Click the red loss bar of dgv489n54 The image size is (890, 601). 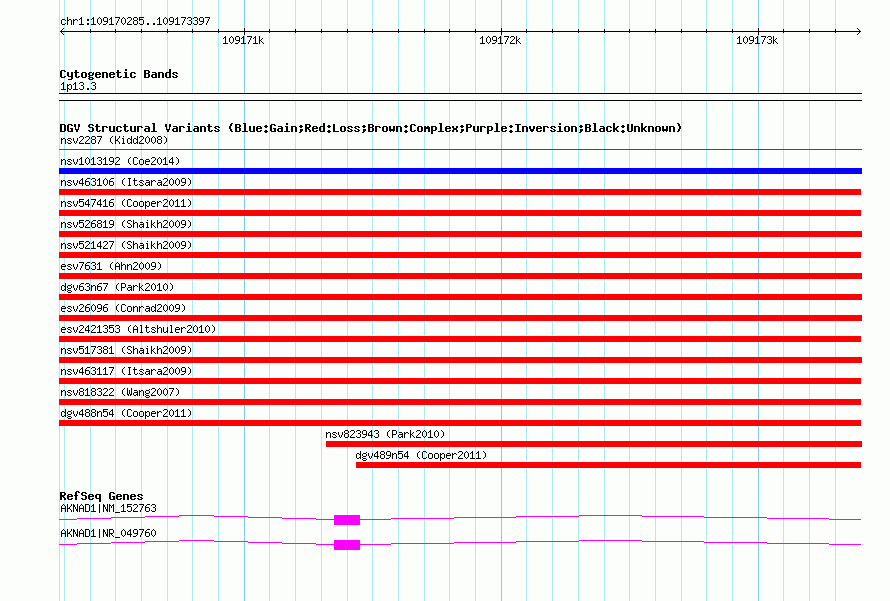[608, 465]
